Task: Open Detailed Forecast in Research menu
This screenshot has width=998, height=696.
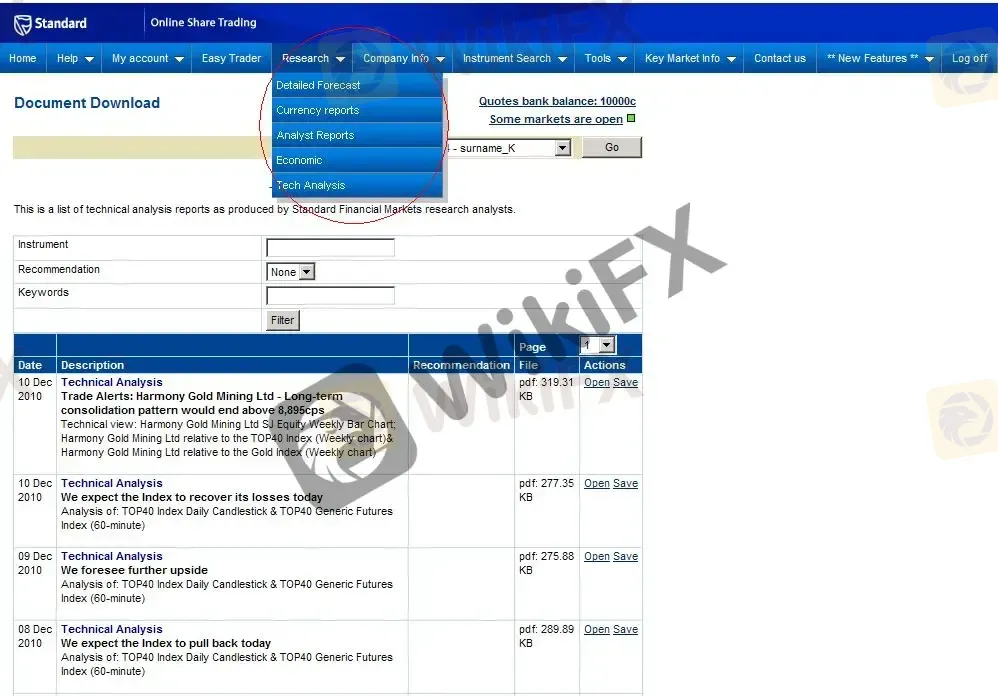Action: coord(318,85)
